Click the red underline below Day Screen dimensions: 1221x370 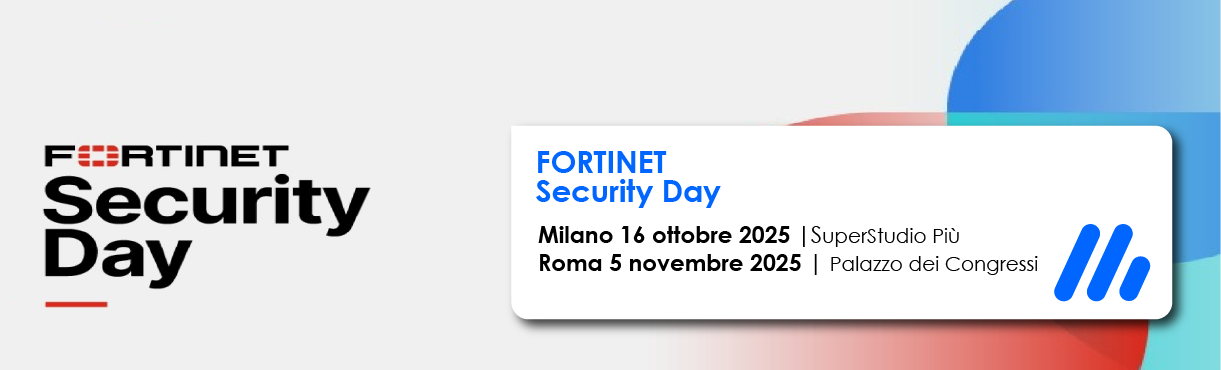point(76,303)
